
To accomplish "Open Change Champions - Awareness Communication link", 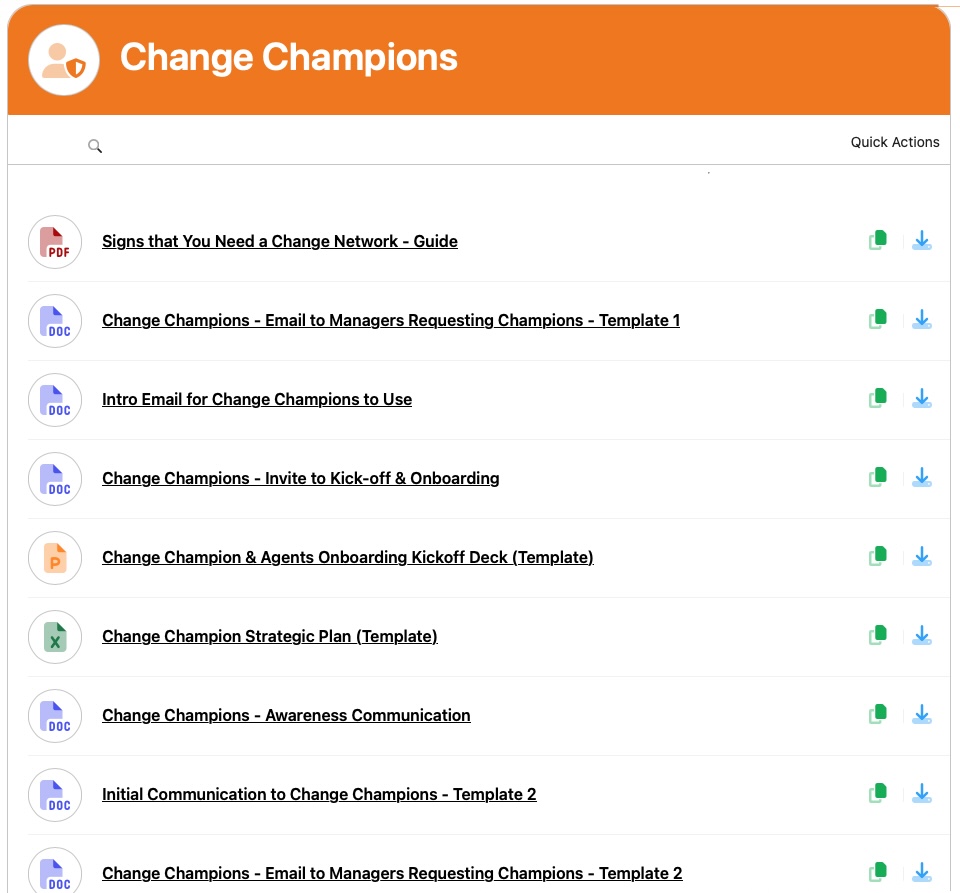I will click(x=286, y=716).
